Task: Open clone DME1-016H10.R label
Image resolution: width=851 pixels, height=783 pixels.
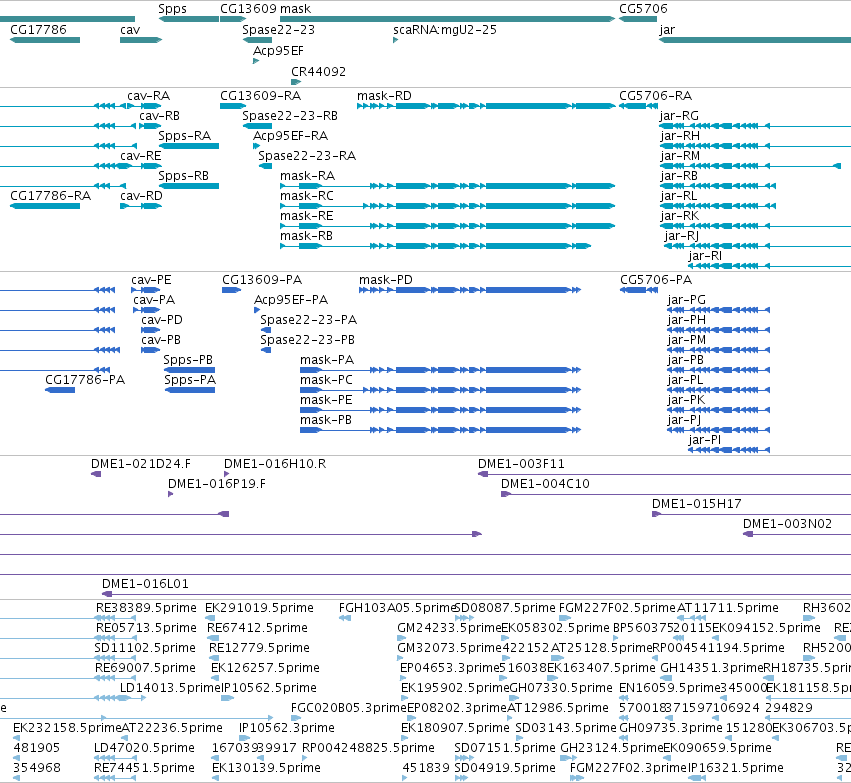Action: coord(275,464)
